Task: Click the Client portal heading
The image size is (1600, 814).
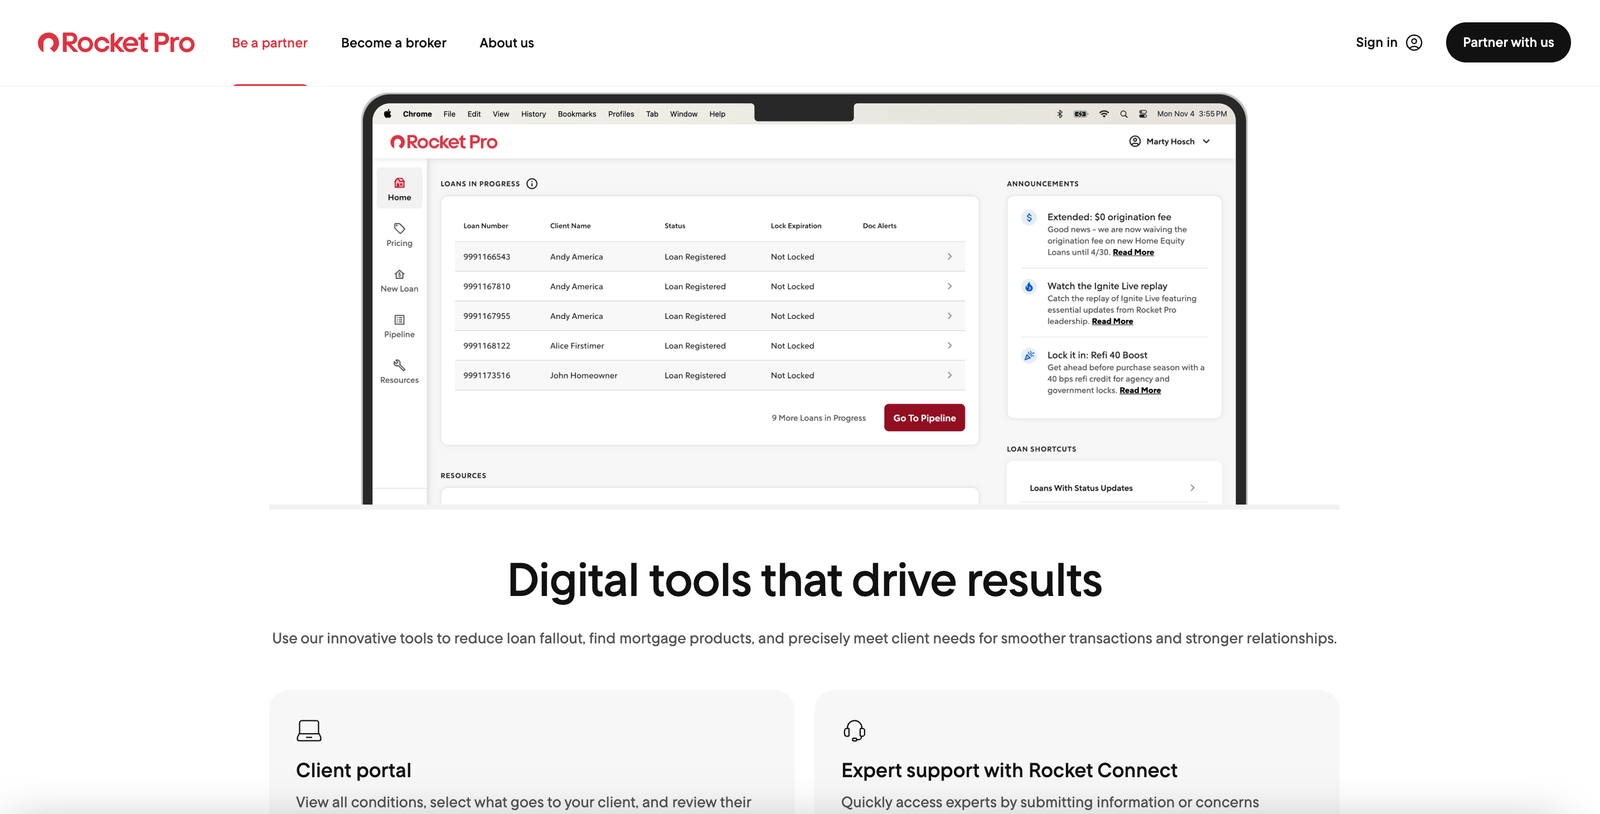Action: click(x=354, y=770)
